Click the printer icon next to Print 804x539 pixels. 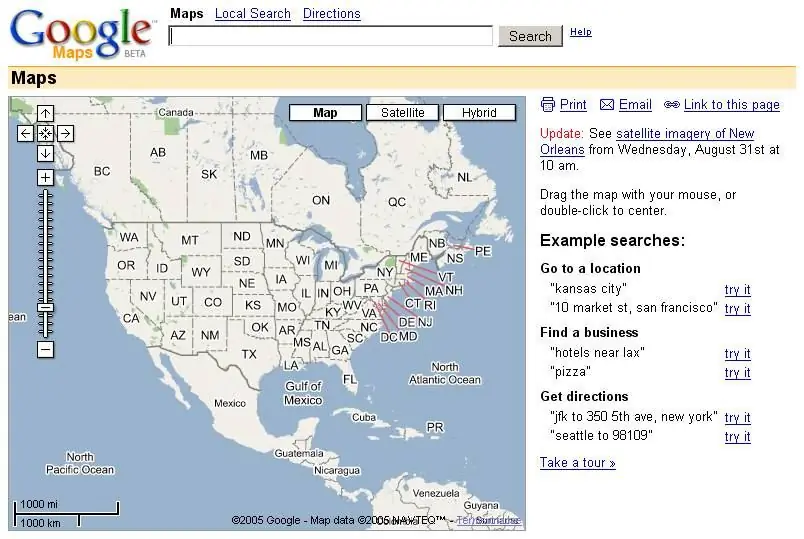(x=548, y=105)
